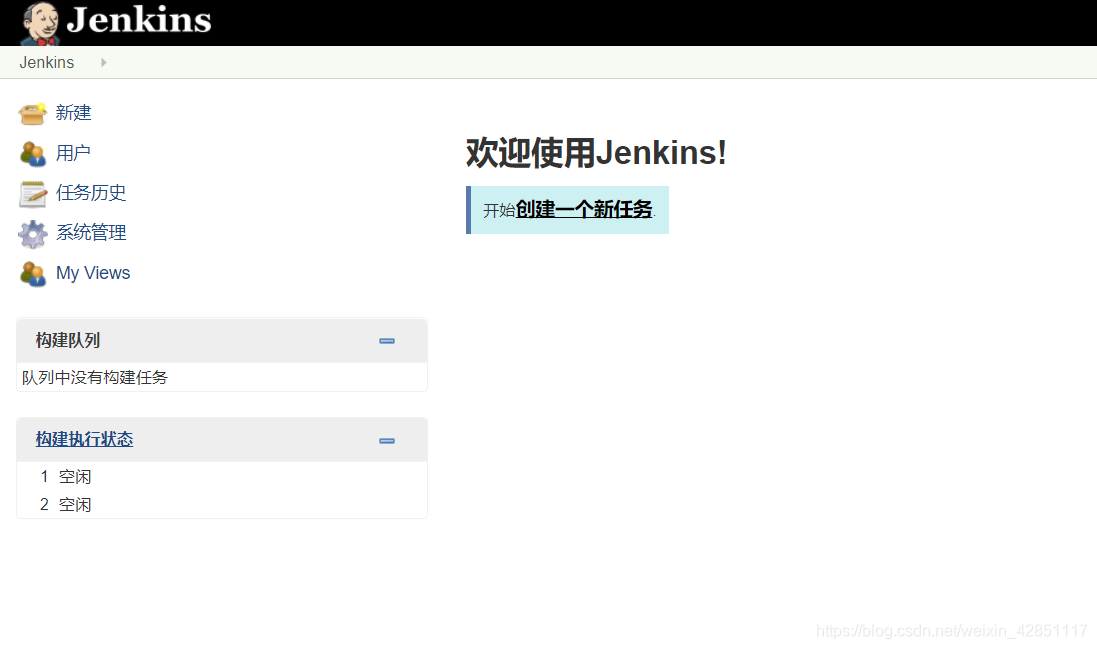Click the 新建 new item box icon
The image size is (1097, 649).
(x=33, y=113)
